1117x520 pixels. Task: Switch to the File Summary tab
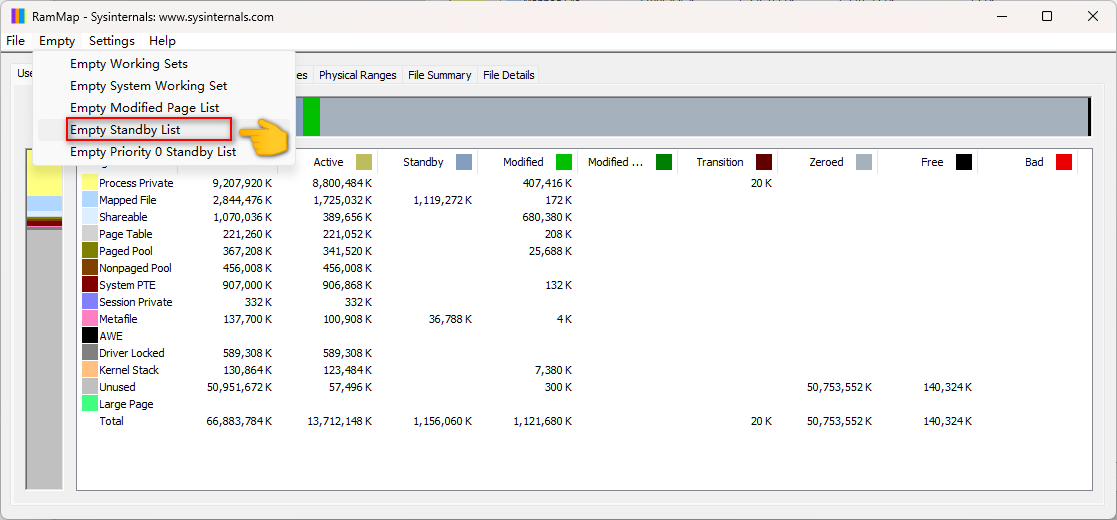[x=440, y=75]
